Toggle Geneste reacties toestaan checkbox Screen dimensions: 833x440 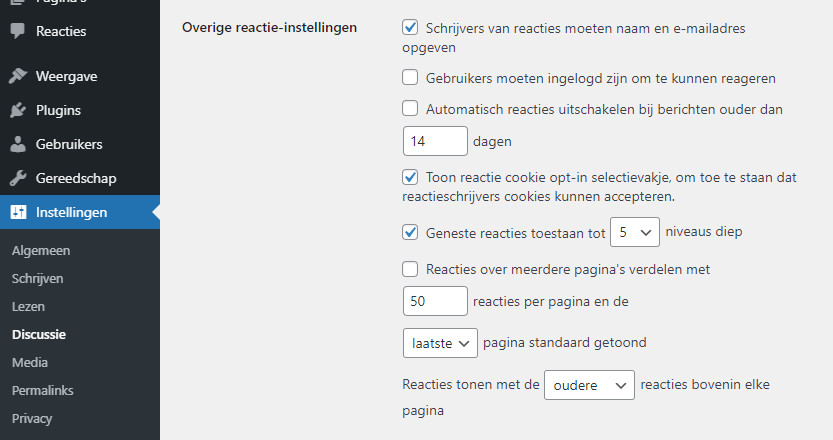(410, 233)
